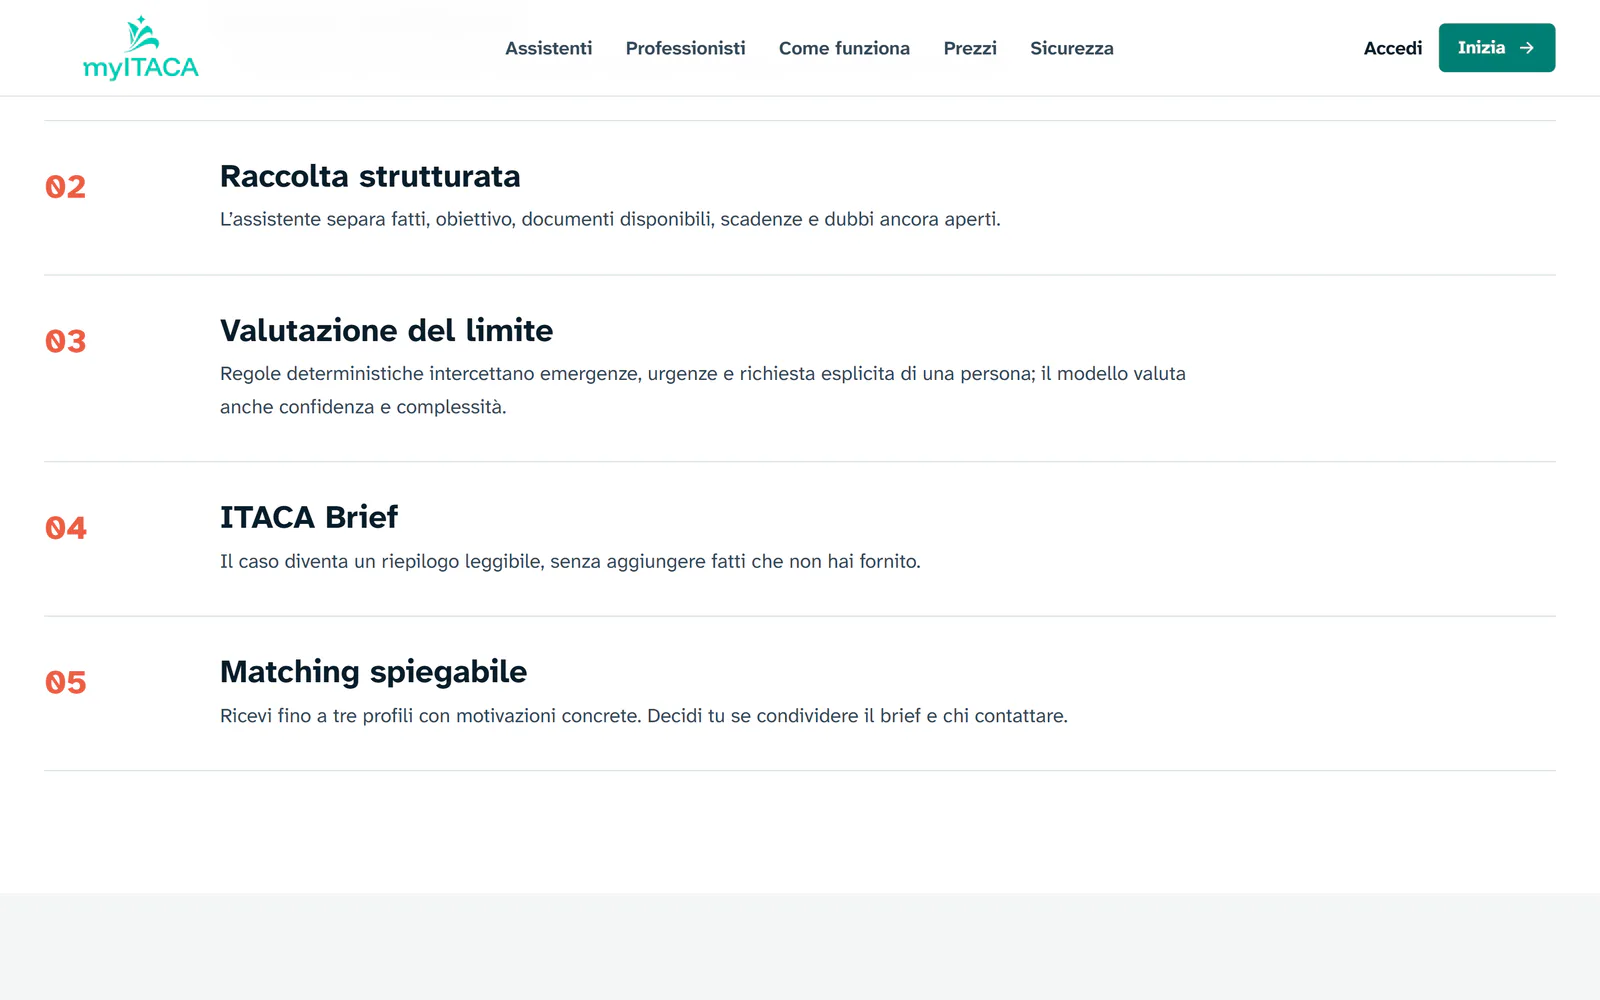Click the Inizia button

(1496, 48)
